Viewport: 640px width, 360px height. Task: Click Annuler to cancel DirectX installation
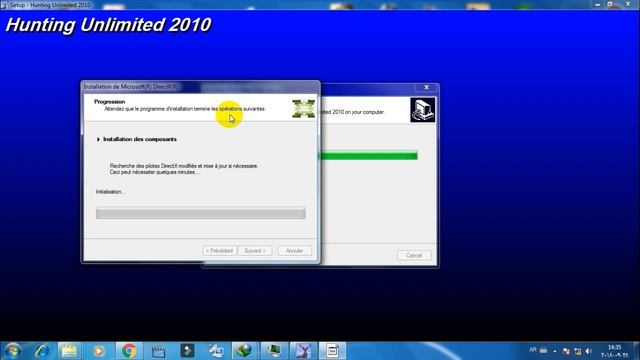click(294, 251)
